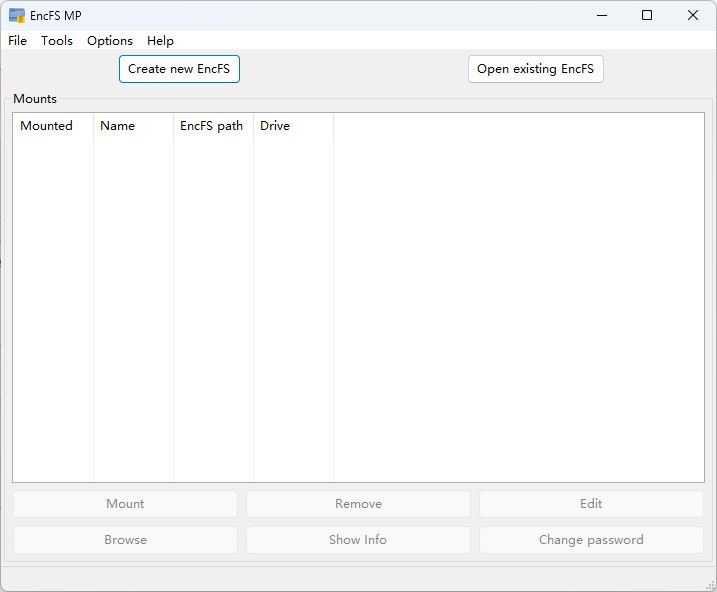Click the Create new EncFS button
Screen dimensions: 717x592
pos(179,69)
